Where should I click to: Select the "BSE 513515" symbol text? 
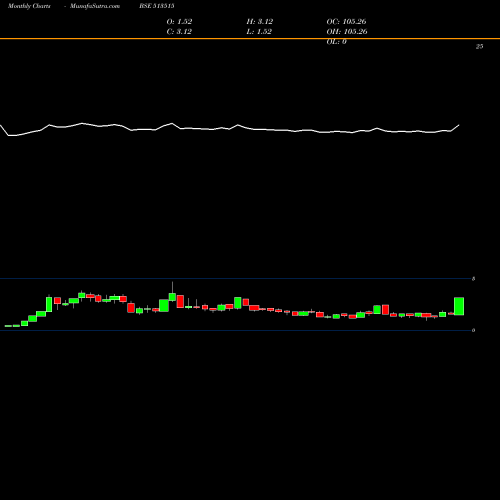point(157,6)
